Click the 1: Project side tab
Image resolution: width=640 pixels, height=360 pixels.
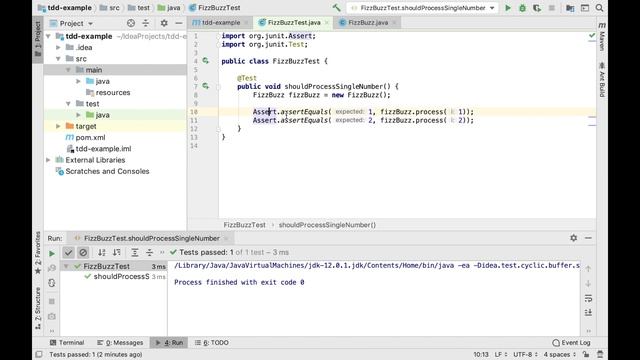[38, 40]
